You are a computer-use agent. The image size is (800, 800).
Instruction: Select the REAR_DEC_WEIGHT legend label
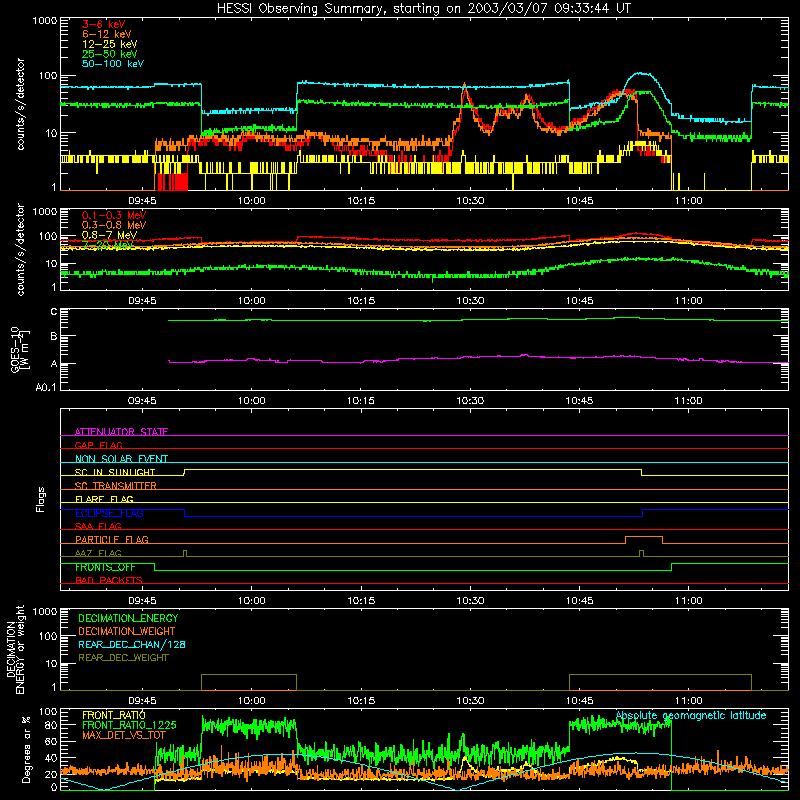(x=123, y=658)
